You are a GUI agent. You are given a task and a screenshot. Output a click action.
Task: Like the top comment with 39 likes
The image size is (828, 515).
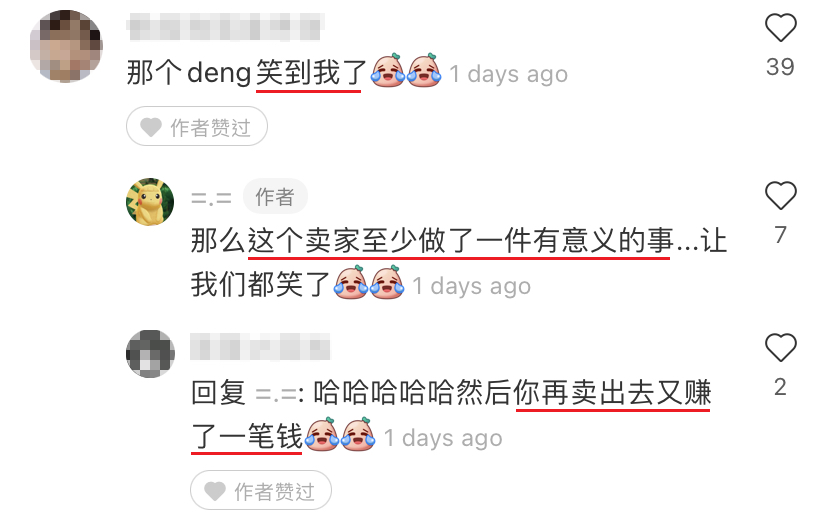tap(780, 27)
